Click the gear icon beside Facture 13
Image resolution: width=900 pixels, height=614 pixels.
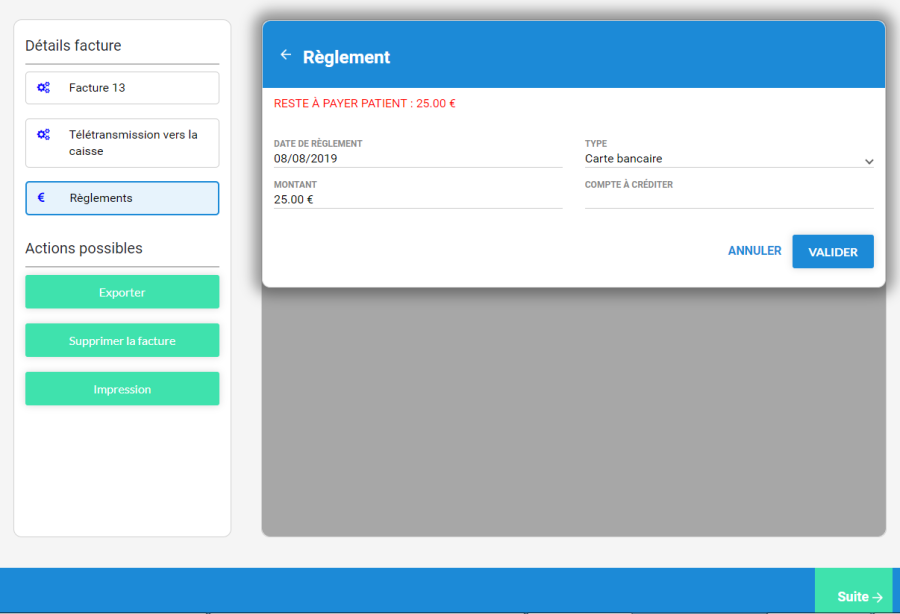[x=43, y=88]
